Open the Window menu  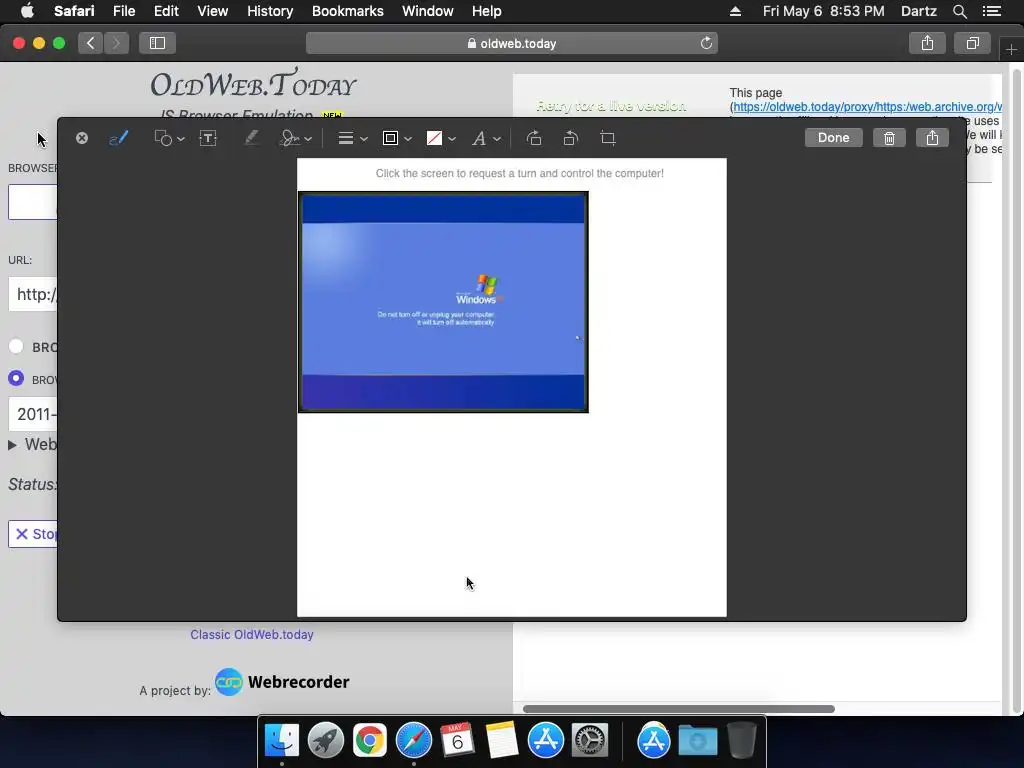(x=427, y=11)
